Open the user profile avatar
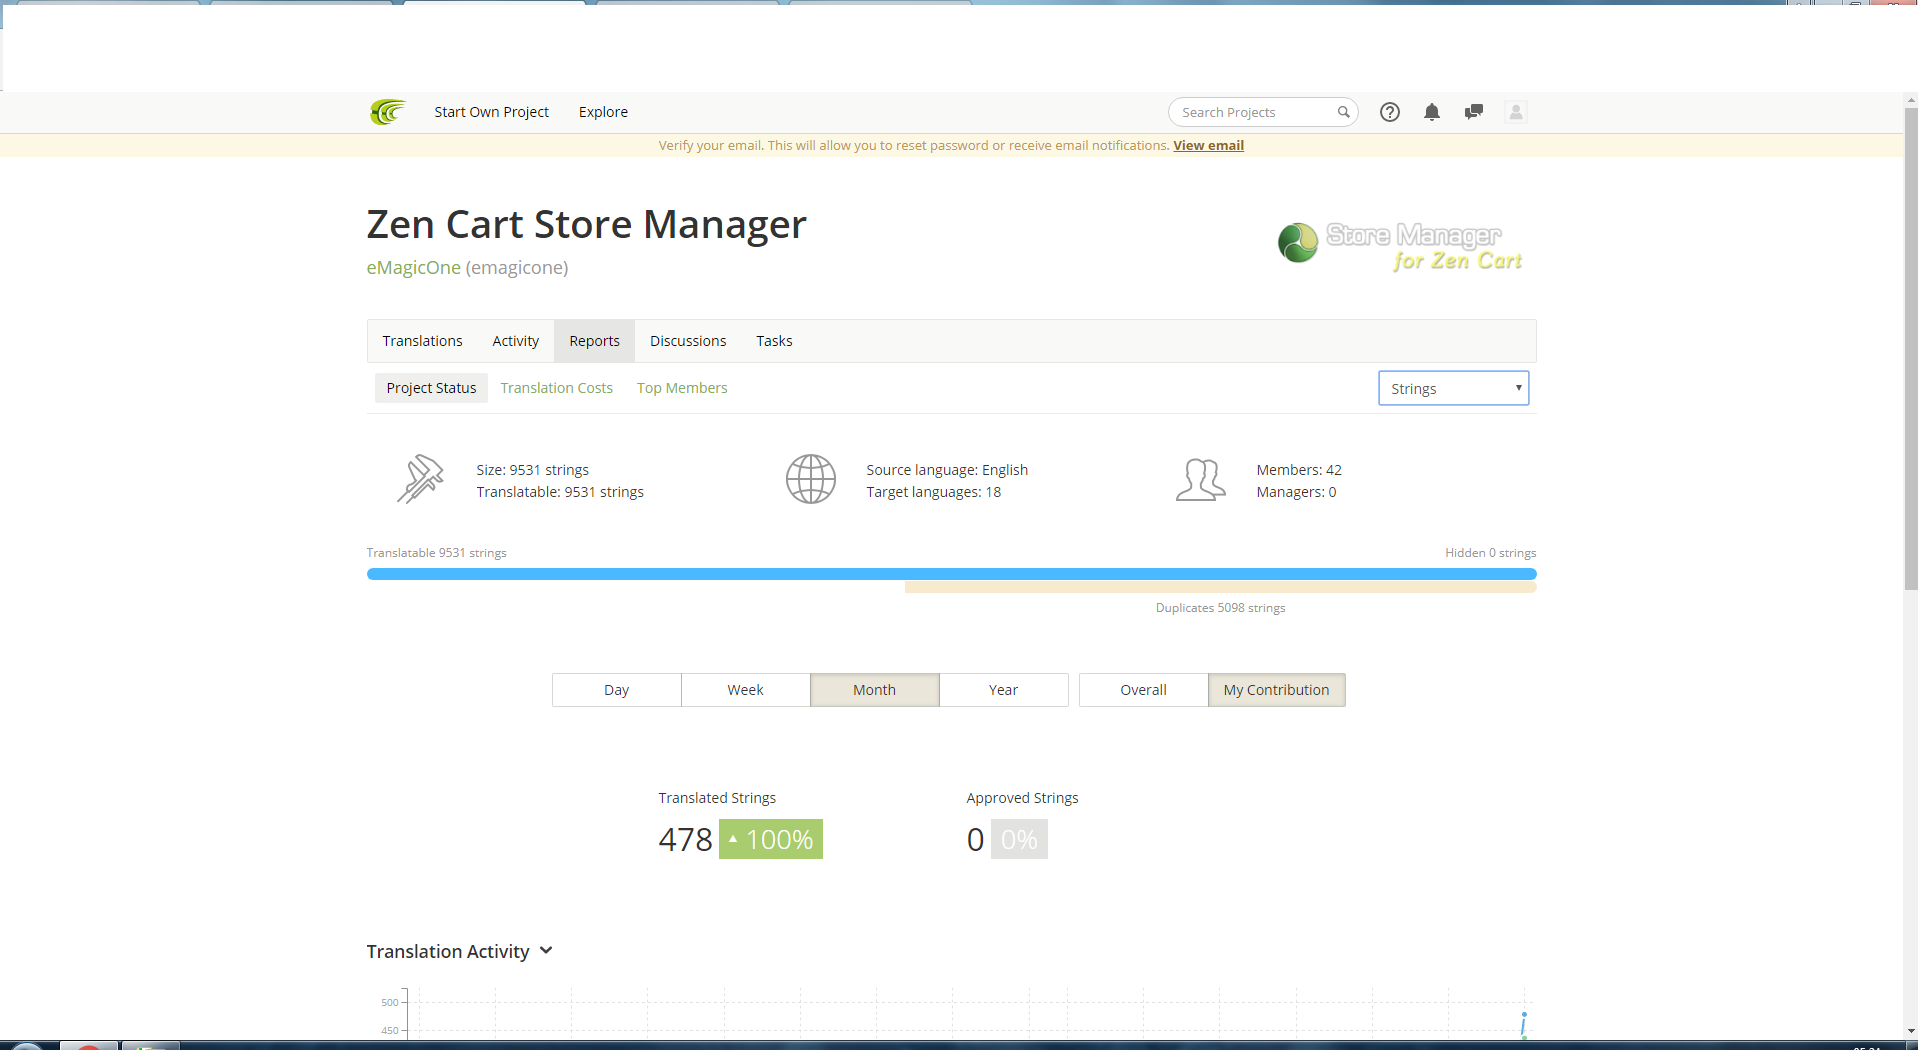Image resolution: width=1918 pixels, height=1050 pixels. point(1516,112)
